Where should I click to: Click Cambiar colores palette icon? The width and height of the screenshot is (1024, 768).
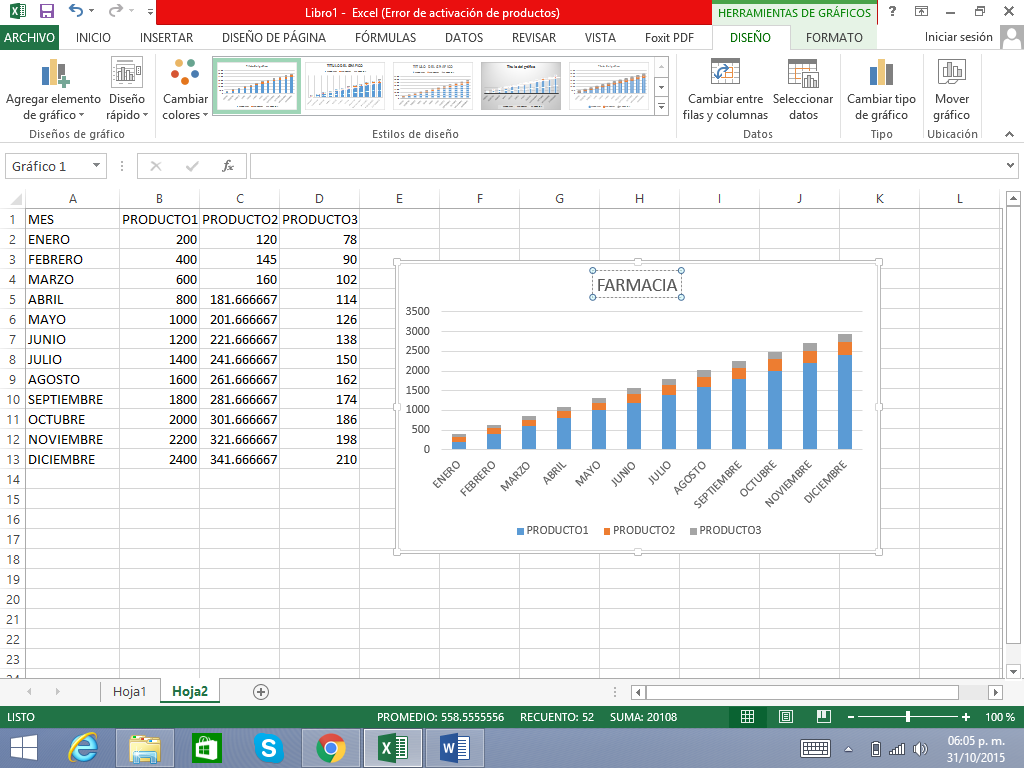pyautogui.click(x=185, y=74)
